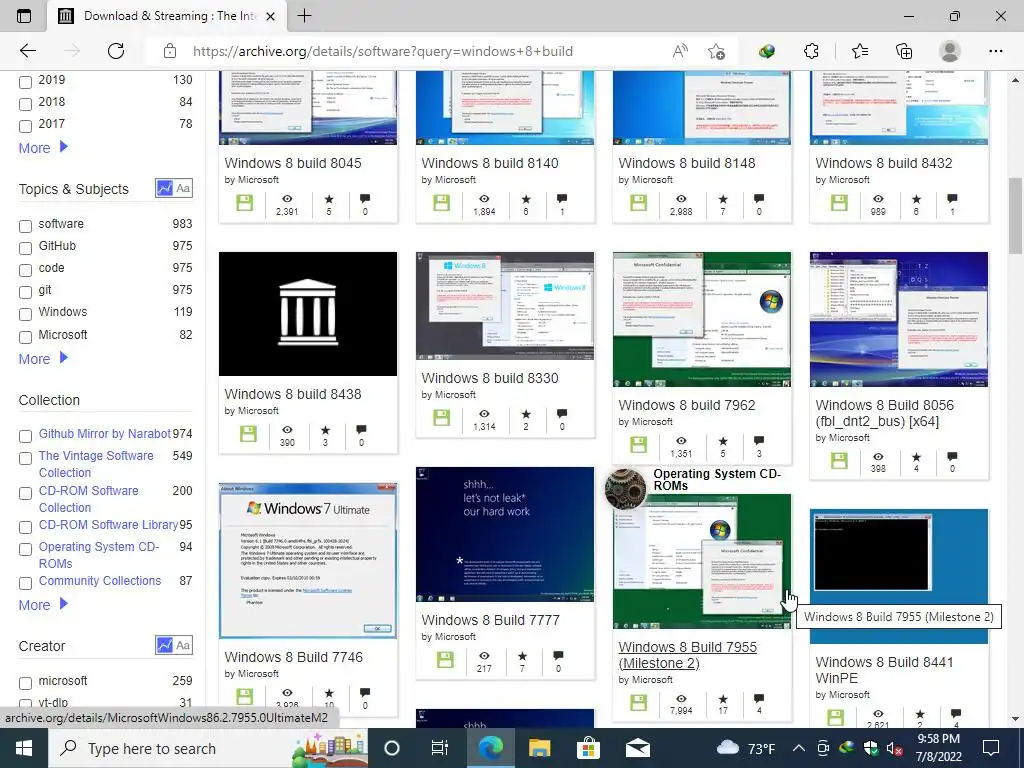Click favorites star for Windows 8 Build 7955
The width and height of the screenshot is (1024, 768).
click(x=723, y=698)
